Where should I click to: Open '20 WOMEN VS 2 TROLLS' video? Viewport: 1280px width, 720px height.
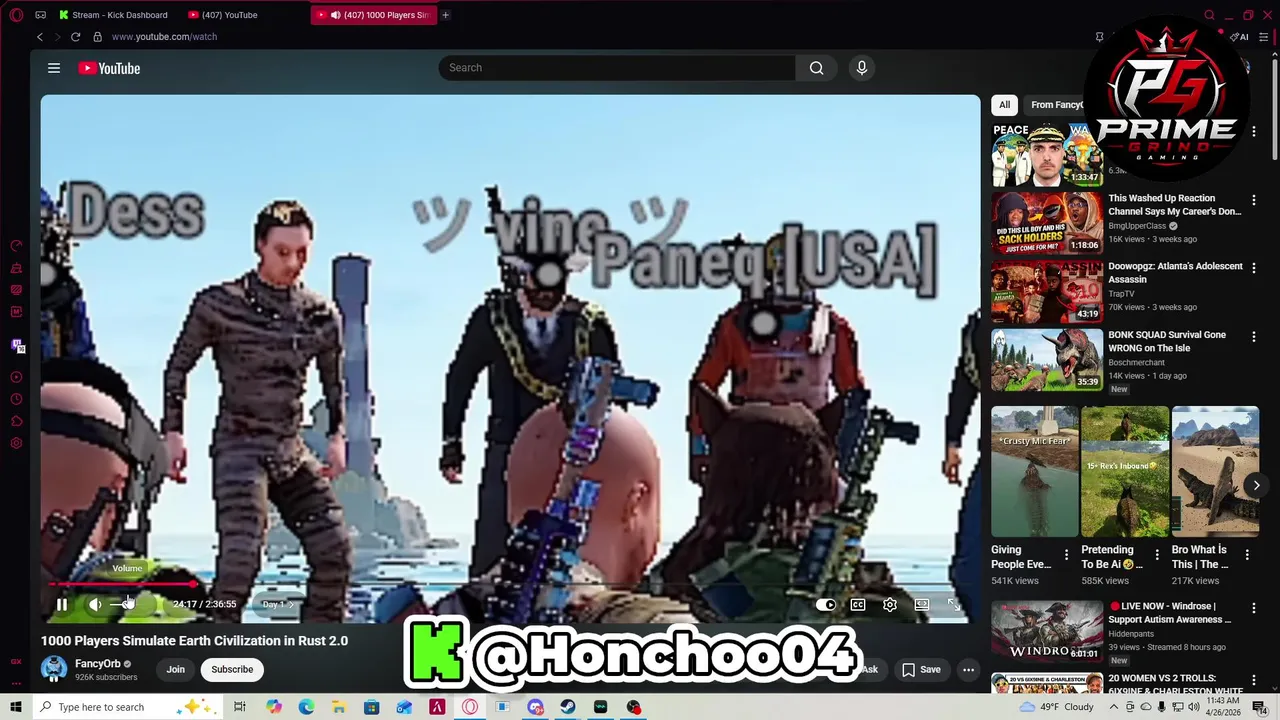[x=1175, y=685]
